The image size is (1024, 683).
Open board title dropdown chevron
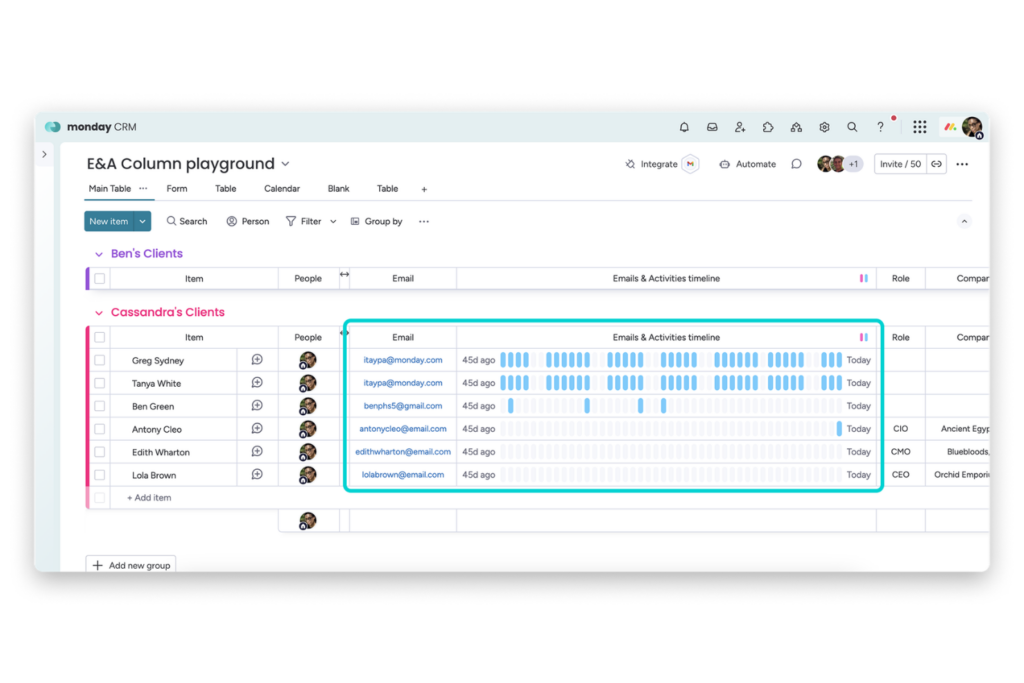(285, 164)
